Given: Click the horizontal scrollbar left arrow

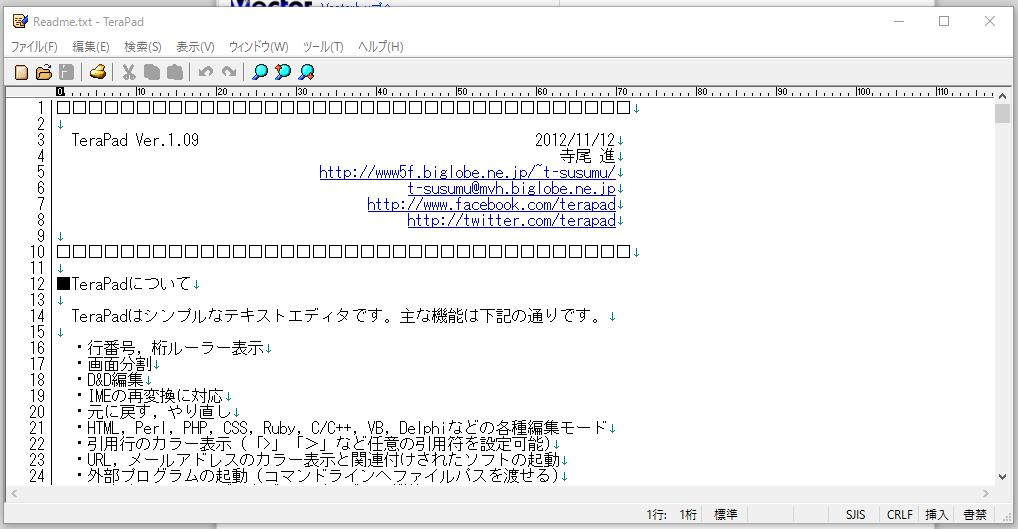Looking at the screenshot, I should [14, 493].
